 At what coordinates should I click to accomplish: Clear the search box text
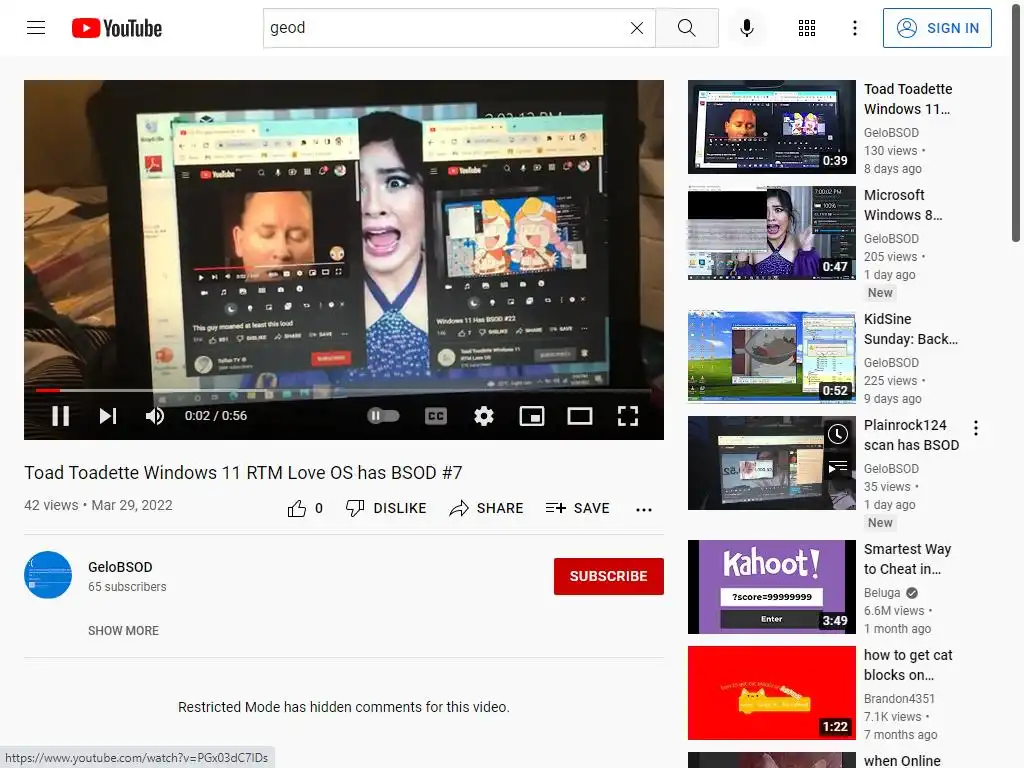click(637, 28)
